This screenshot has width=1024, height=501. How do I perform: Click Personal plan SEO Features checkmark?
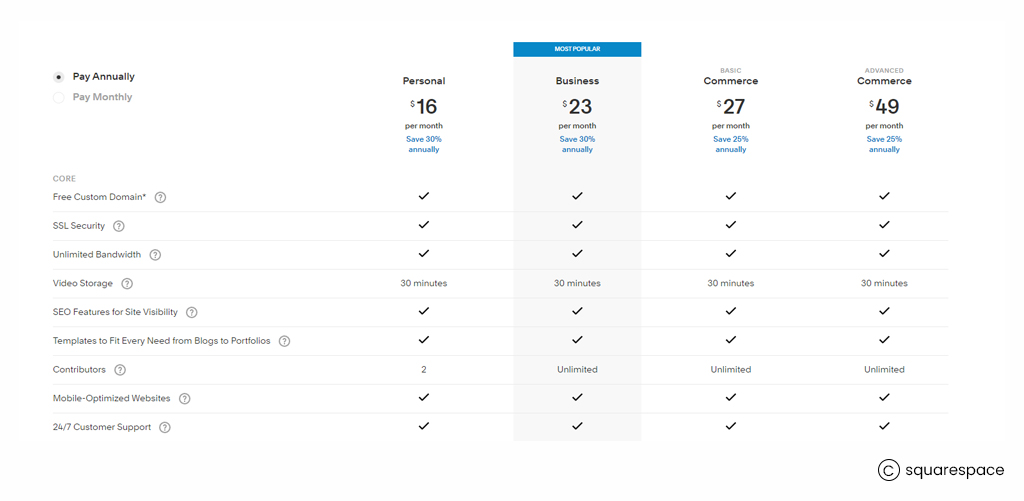coord(424,311)
